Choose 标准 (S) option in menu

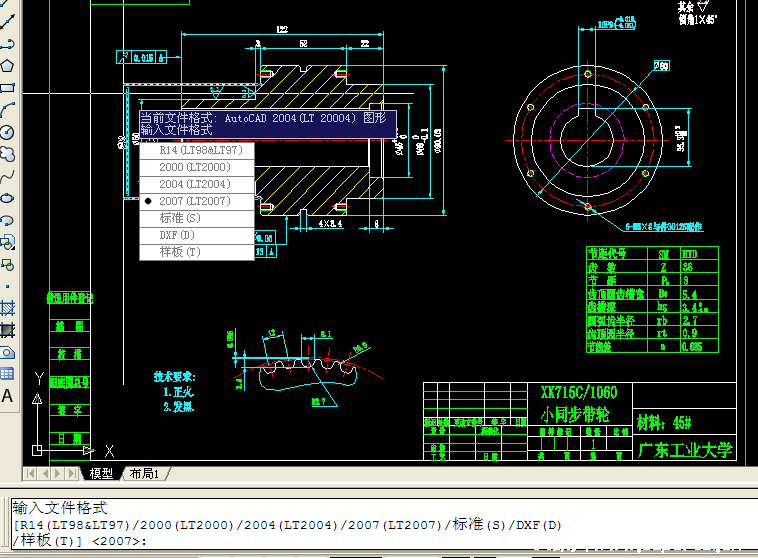[197, 218]
